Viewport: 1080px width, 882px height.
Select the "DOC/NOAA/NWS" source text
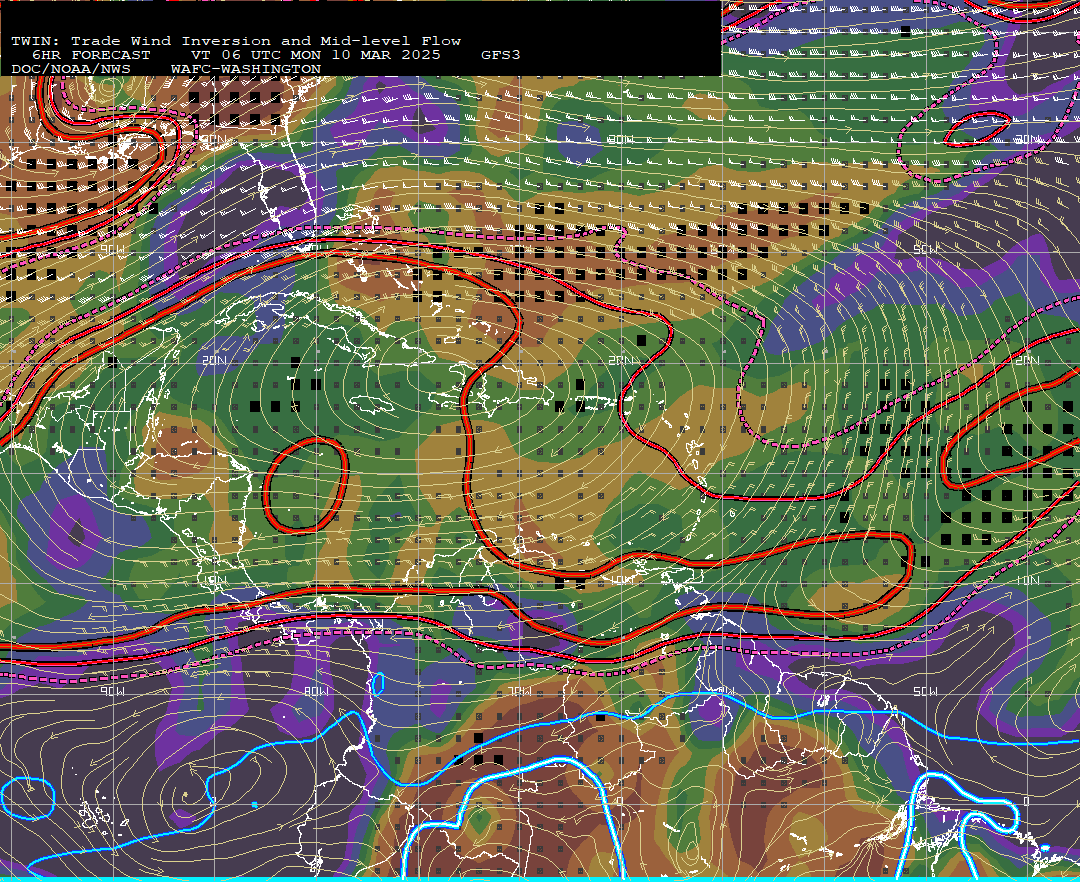71,70
